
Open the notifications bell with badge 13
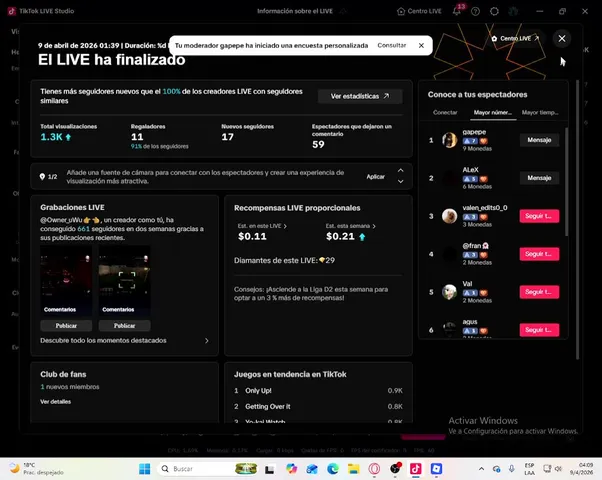pos(457,11)
